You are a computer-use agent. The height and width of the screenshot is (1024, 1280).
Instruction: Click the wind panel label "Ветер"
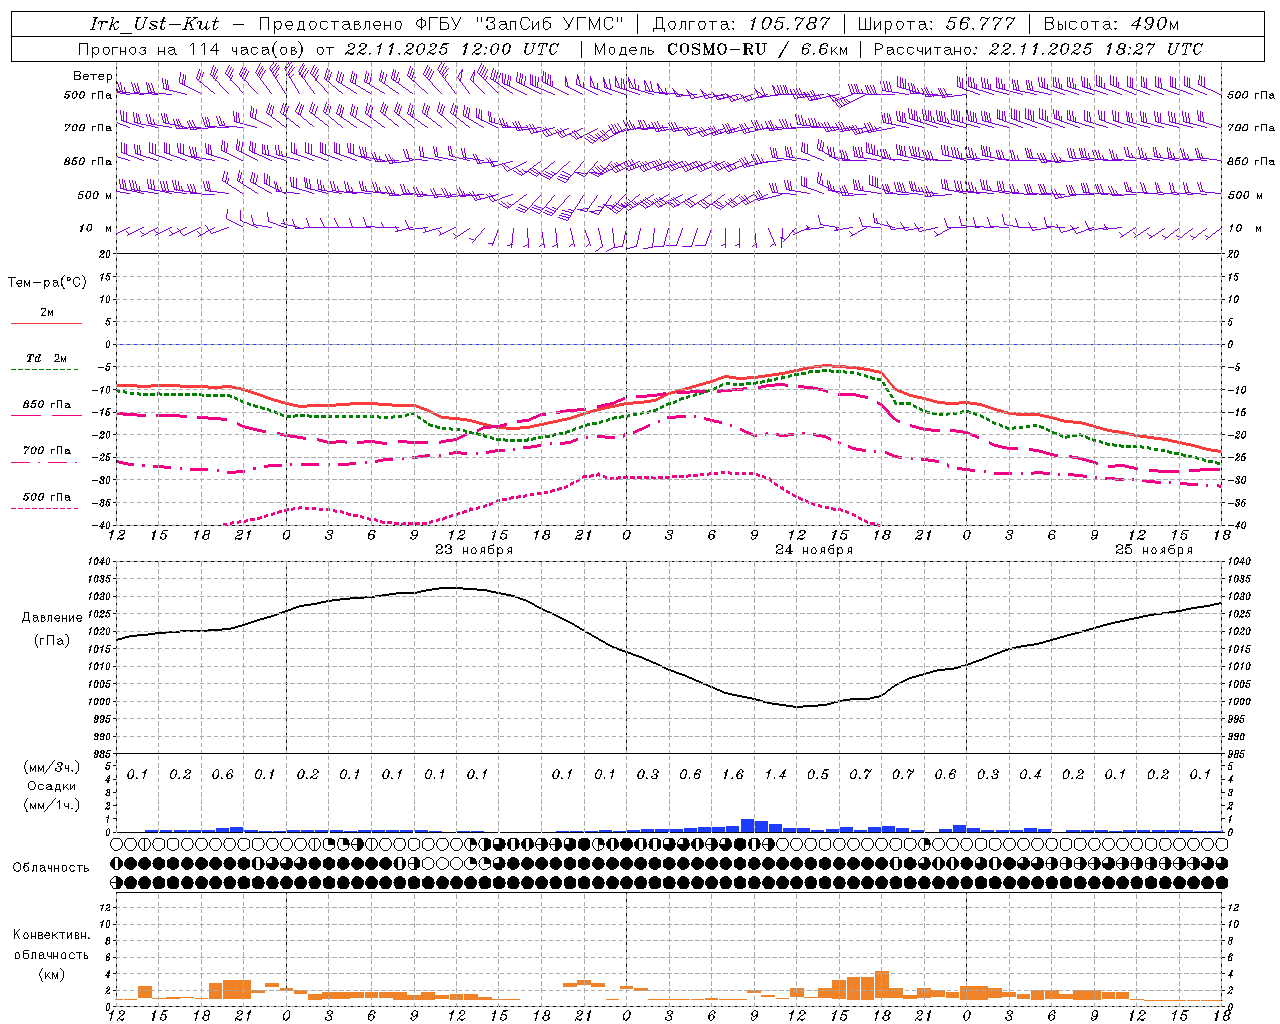pos(93,76)
